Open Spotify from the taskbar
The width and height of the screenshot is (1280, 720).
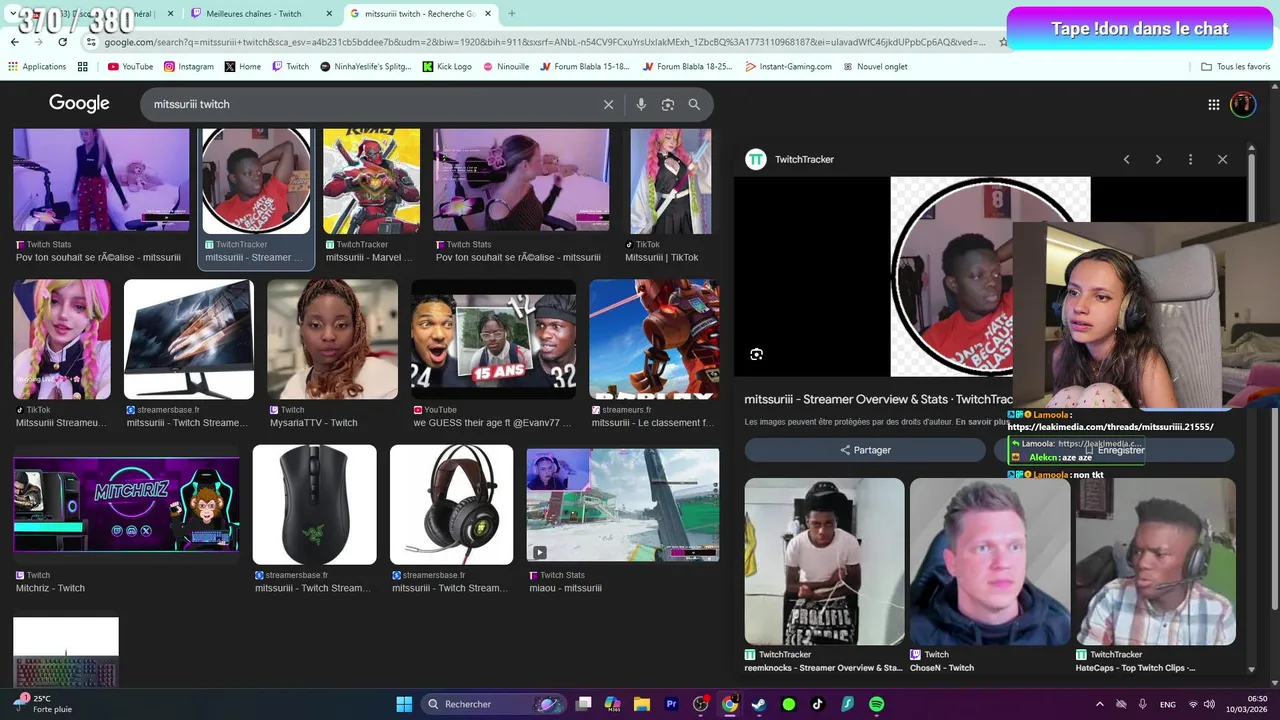click(877, 704)
